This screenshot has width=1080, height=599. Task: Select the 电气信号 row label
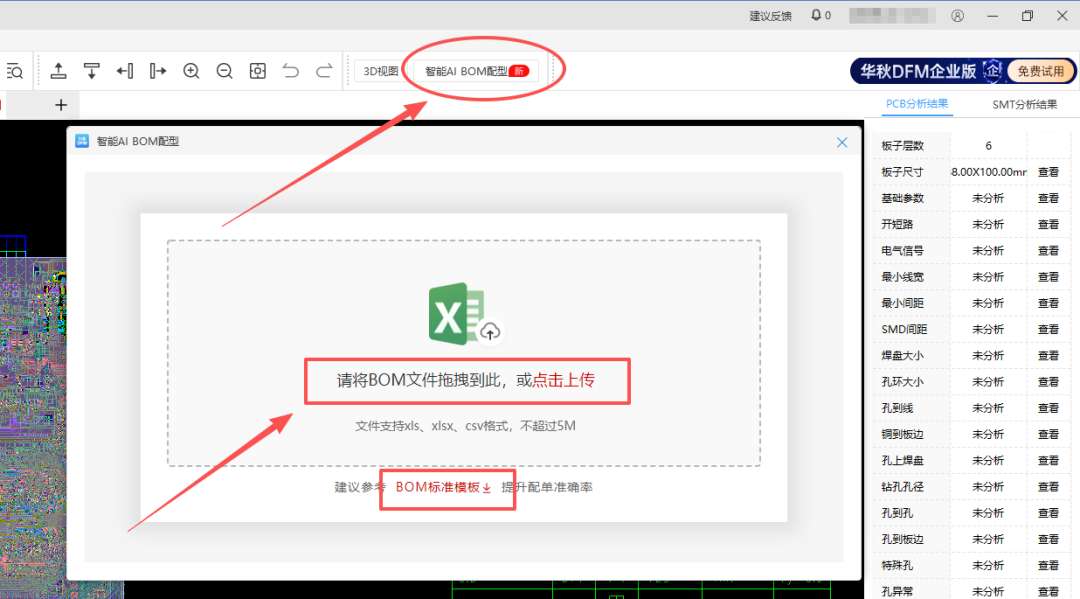tap(902, 251)
